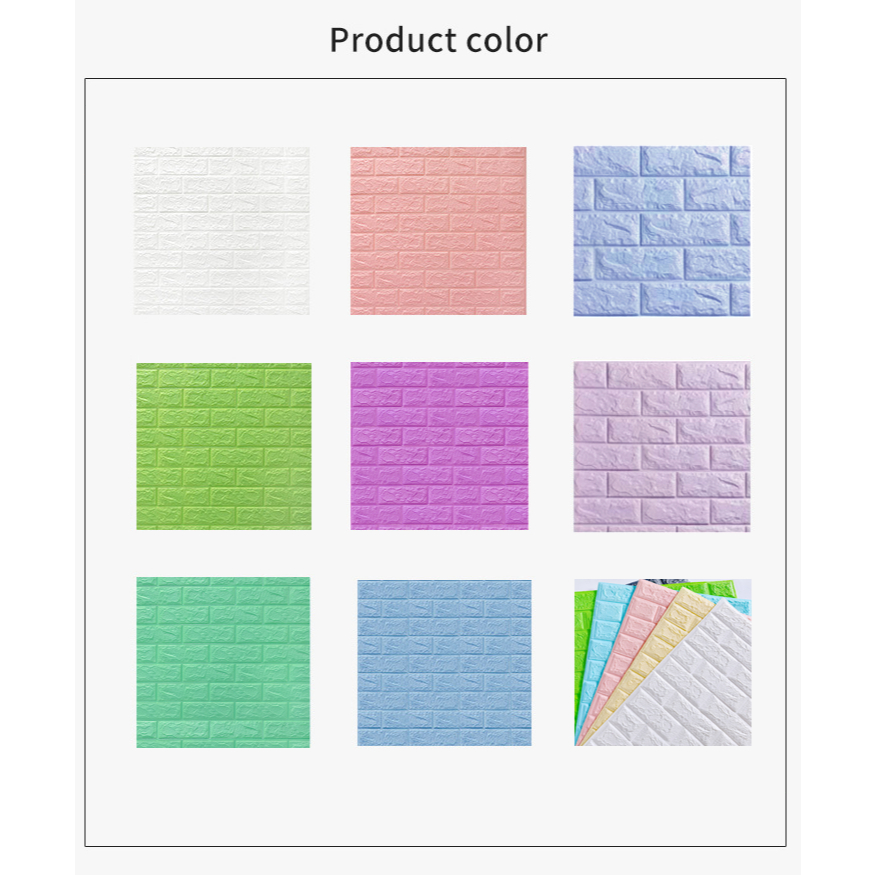Pick the lime green brick swatch
This screenshot has width=875, height=875.
click(224, 446)
